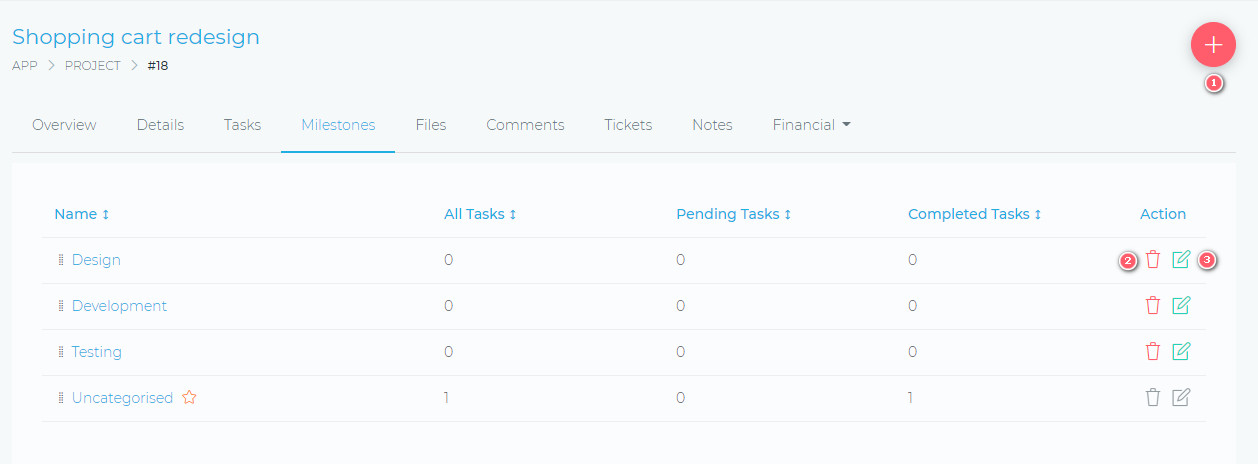
Task: Delete the Testing milestone
Action: click(x=1153, y=352)
